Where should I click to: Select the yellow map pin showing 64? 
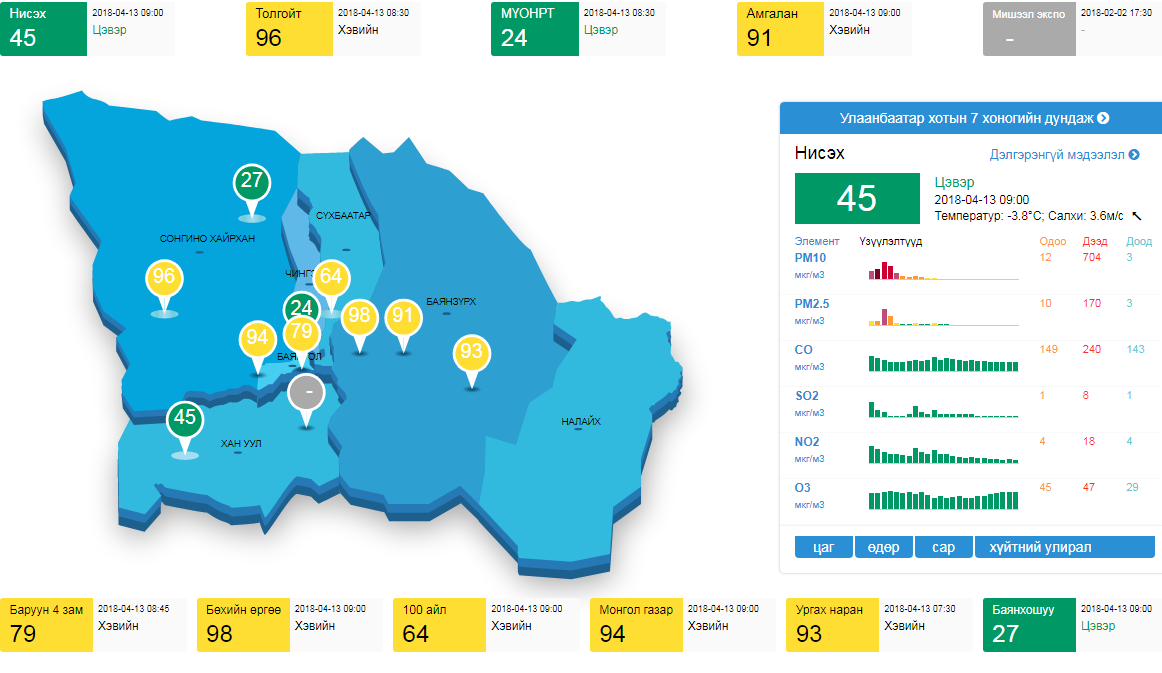(x=331, y=278)
